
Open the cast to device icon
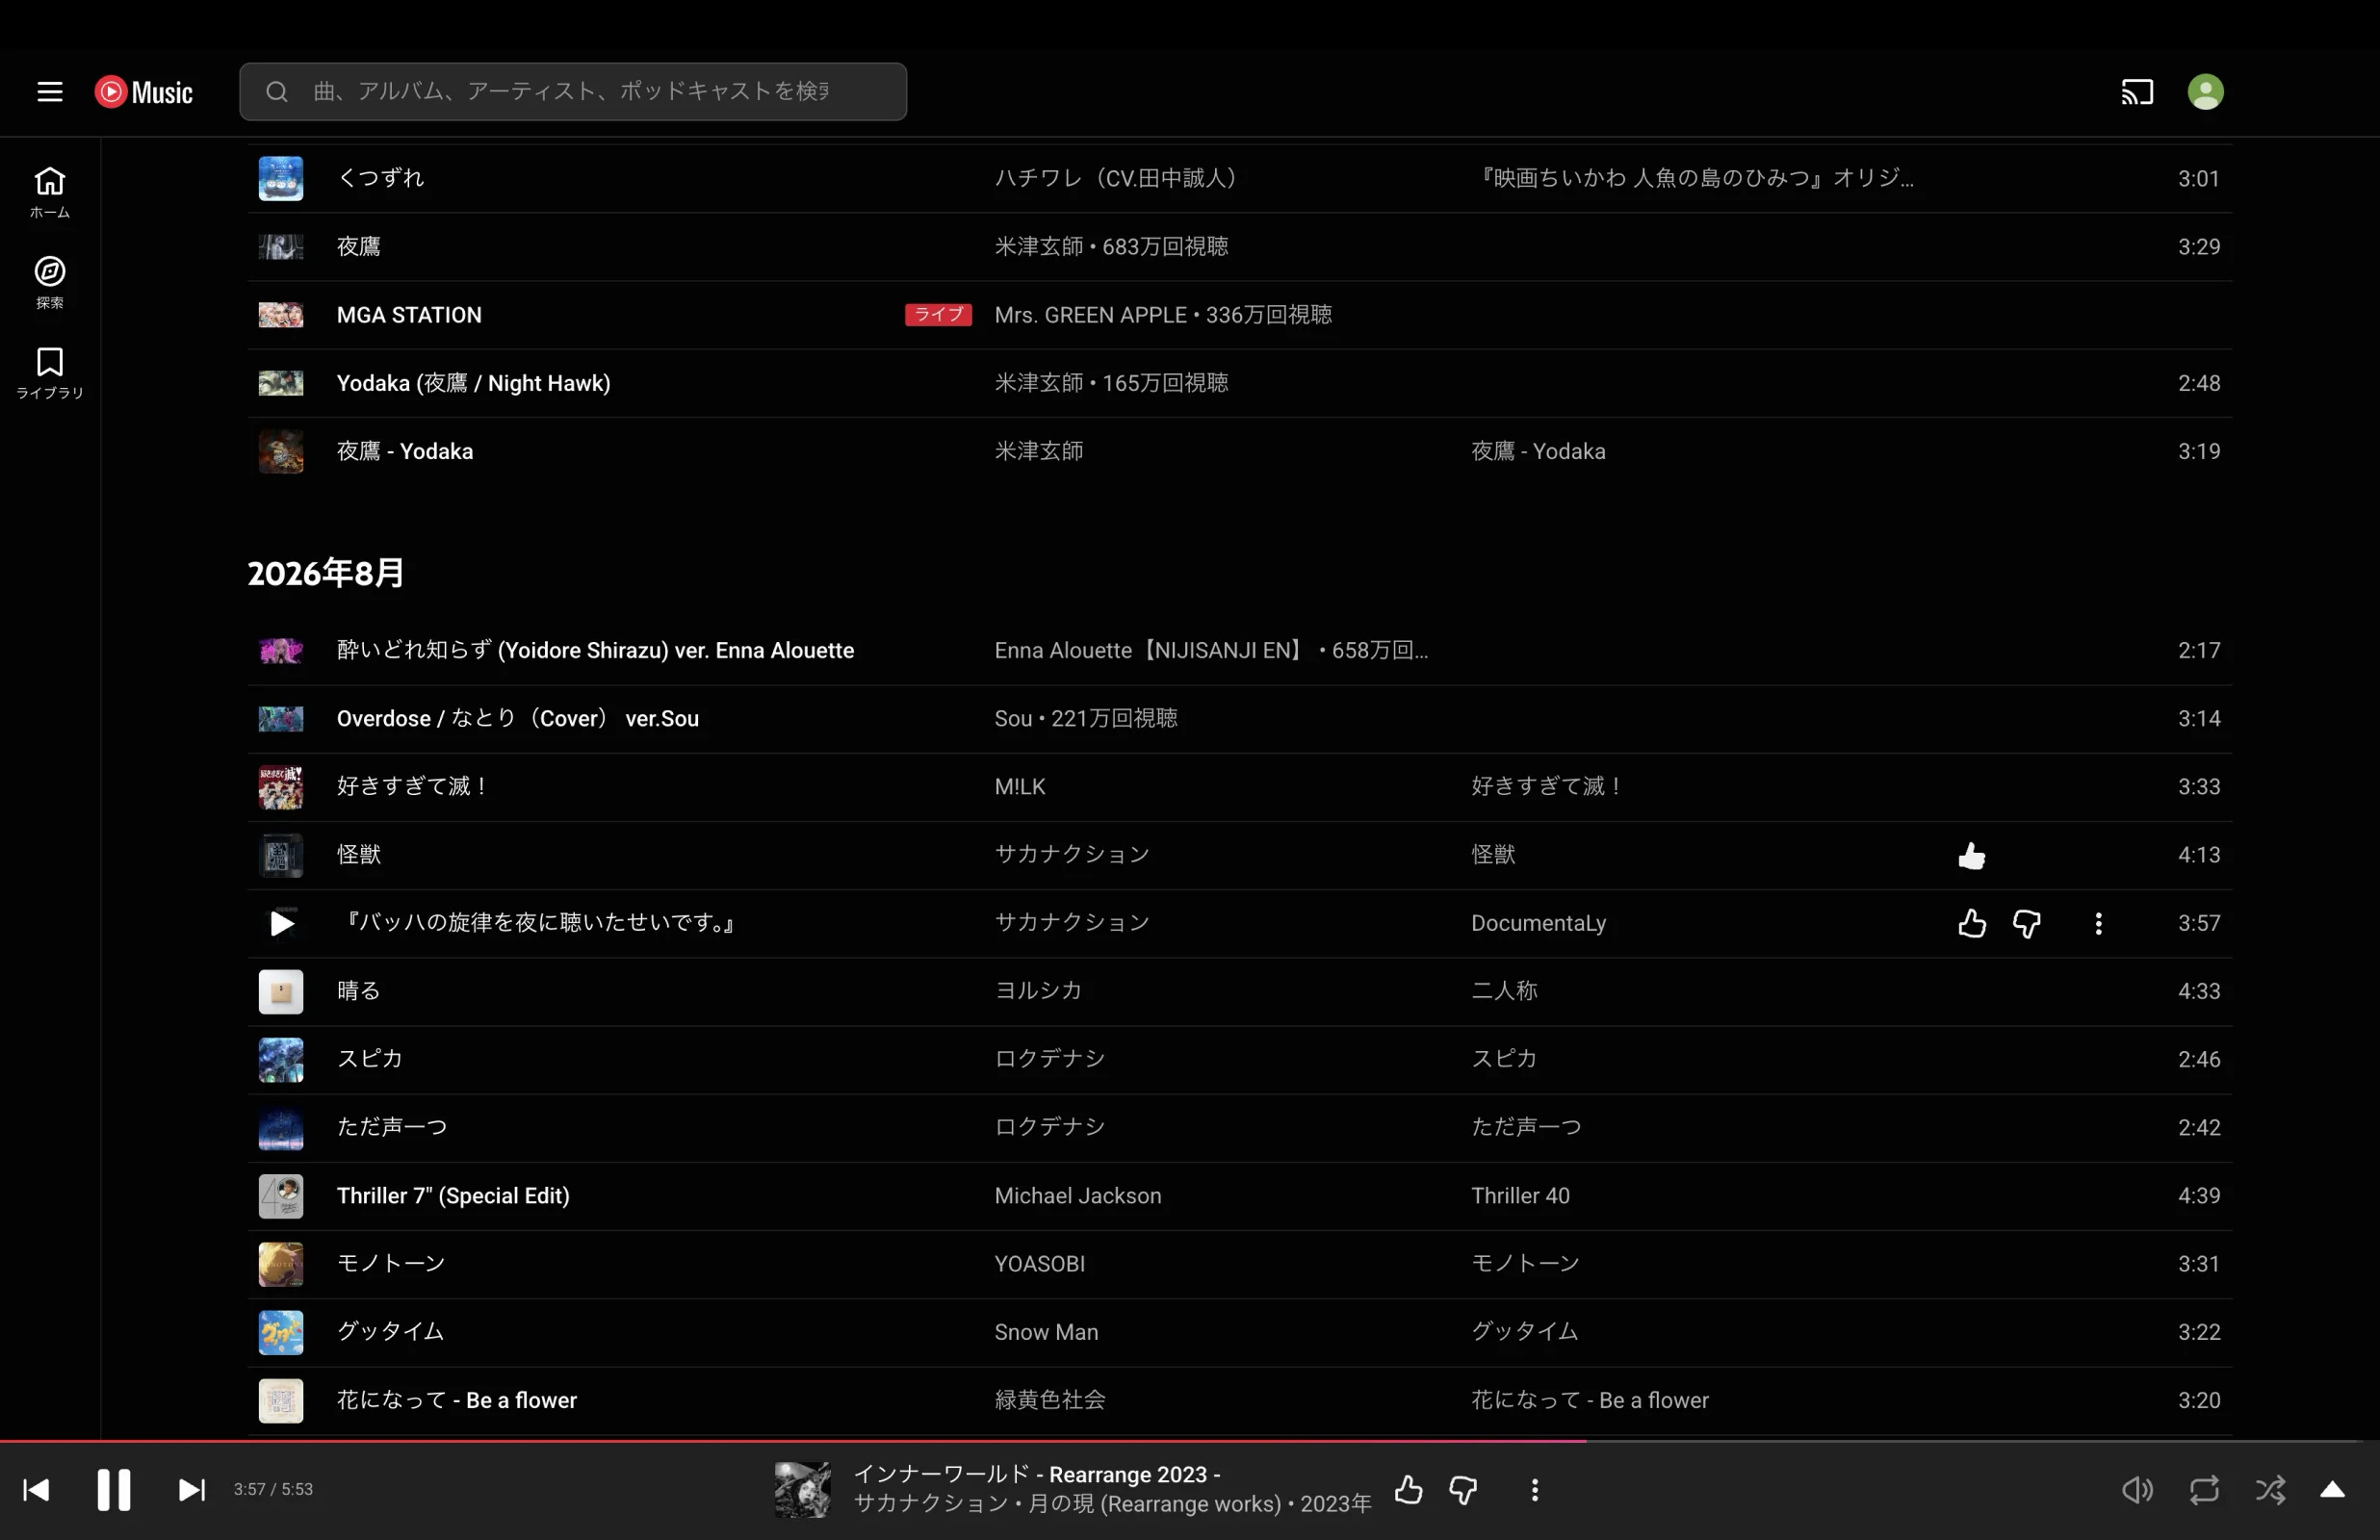click(x=2137, y=92)
